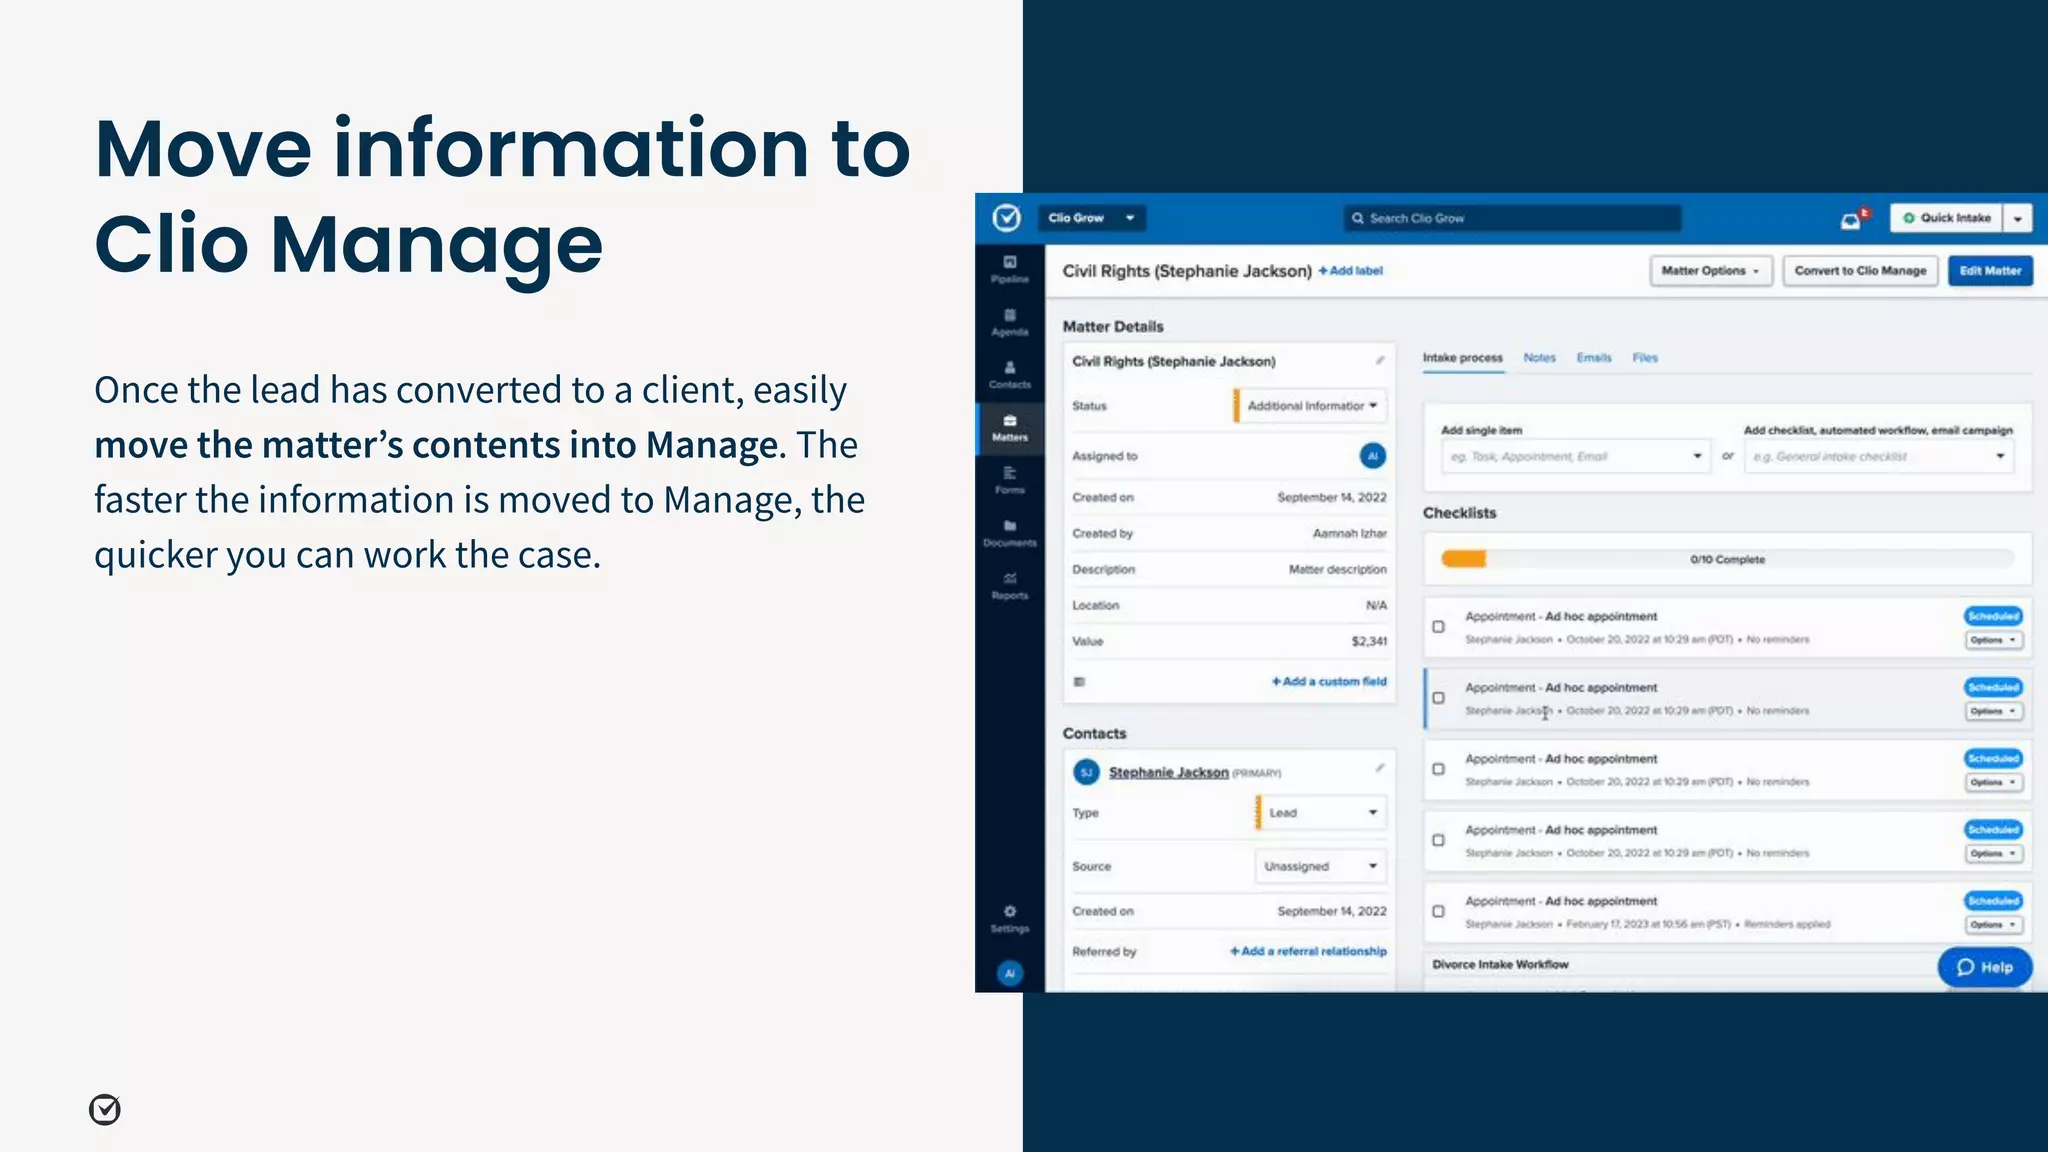Click the 0/10 Complete progress bar
Screen dimensions: 2048x1152
(x=1727, y=559)
